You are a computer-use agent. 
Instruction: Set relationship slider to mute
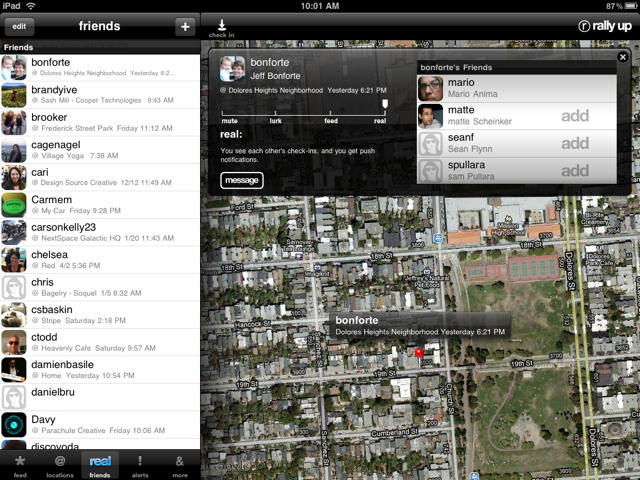pos(229,111)
